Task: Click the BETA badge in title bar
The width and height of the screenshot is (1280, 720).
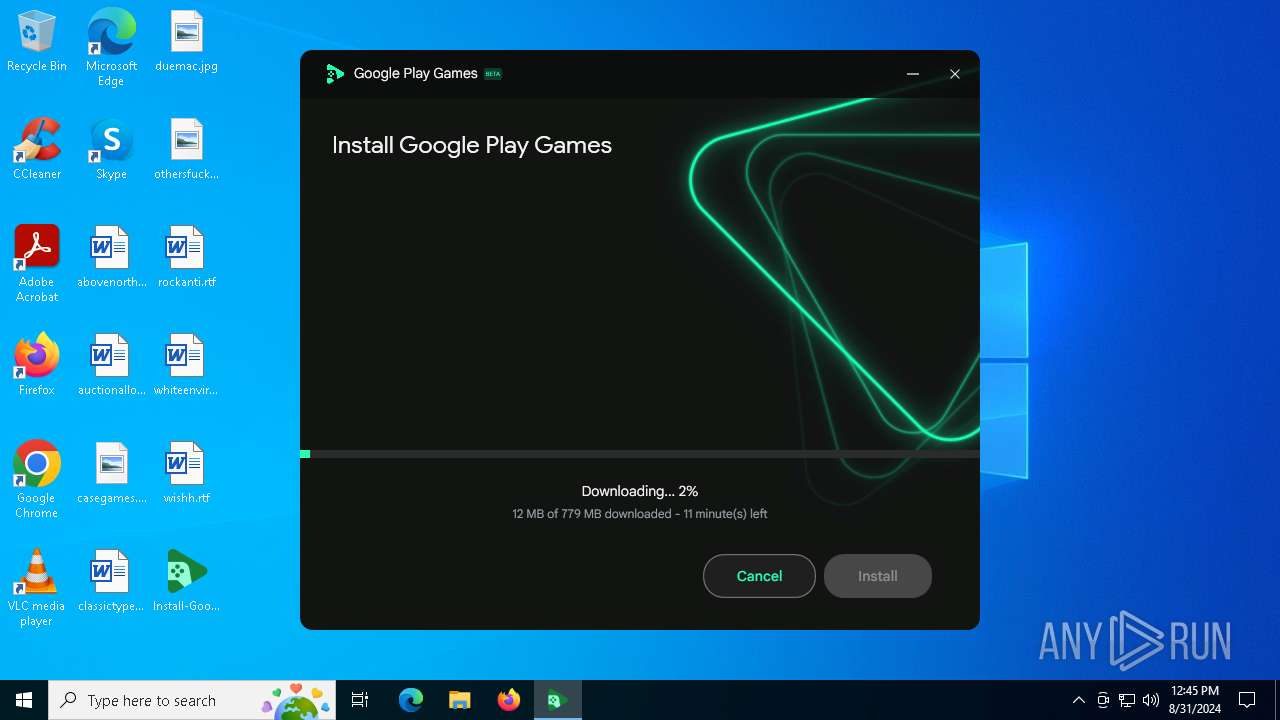Action: pyautogui.click(x=493, y=74)
